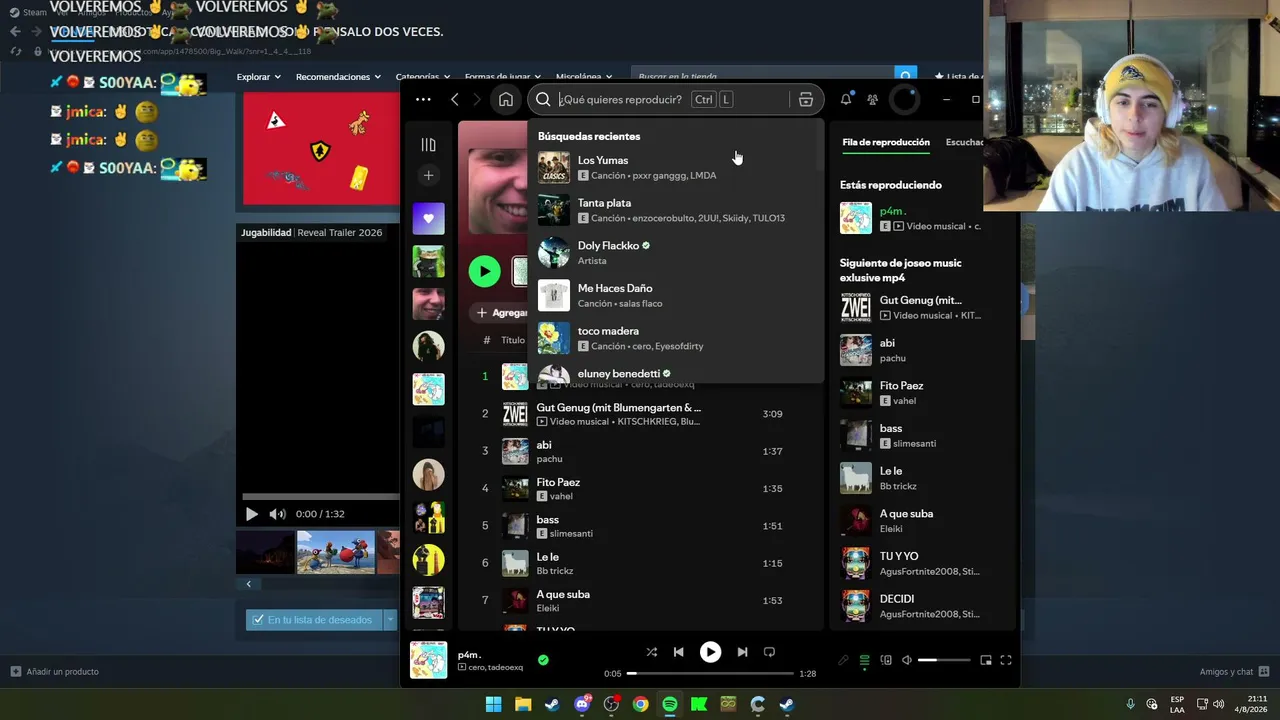Open the Spotify profile avatar menu
The height and width of the screenshot is (720, 1280).
point(904,99)
